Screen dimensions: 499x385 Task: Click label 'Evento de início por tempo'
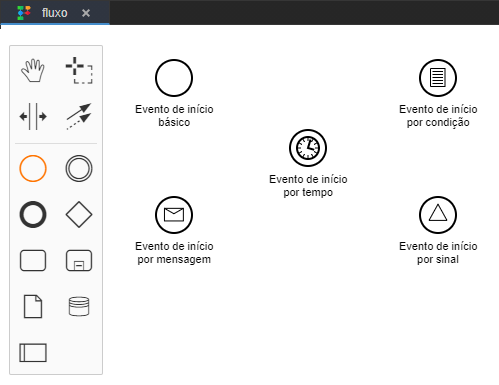point(308,186)
